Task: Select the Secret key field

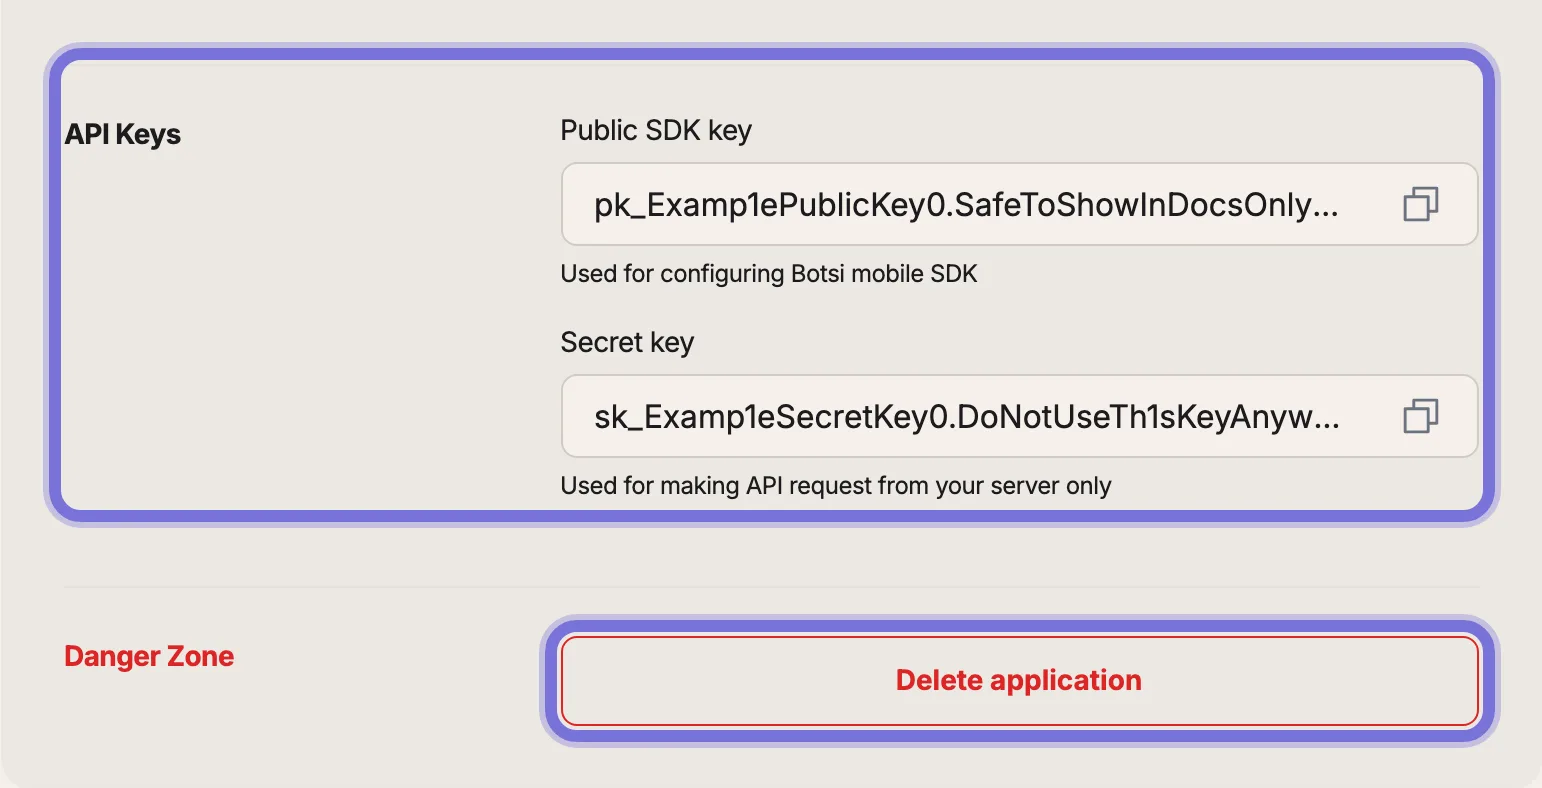Action: [1019, 416]
